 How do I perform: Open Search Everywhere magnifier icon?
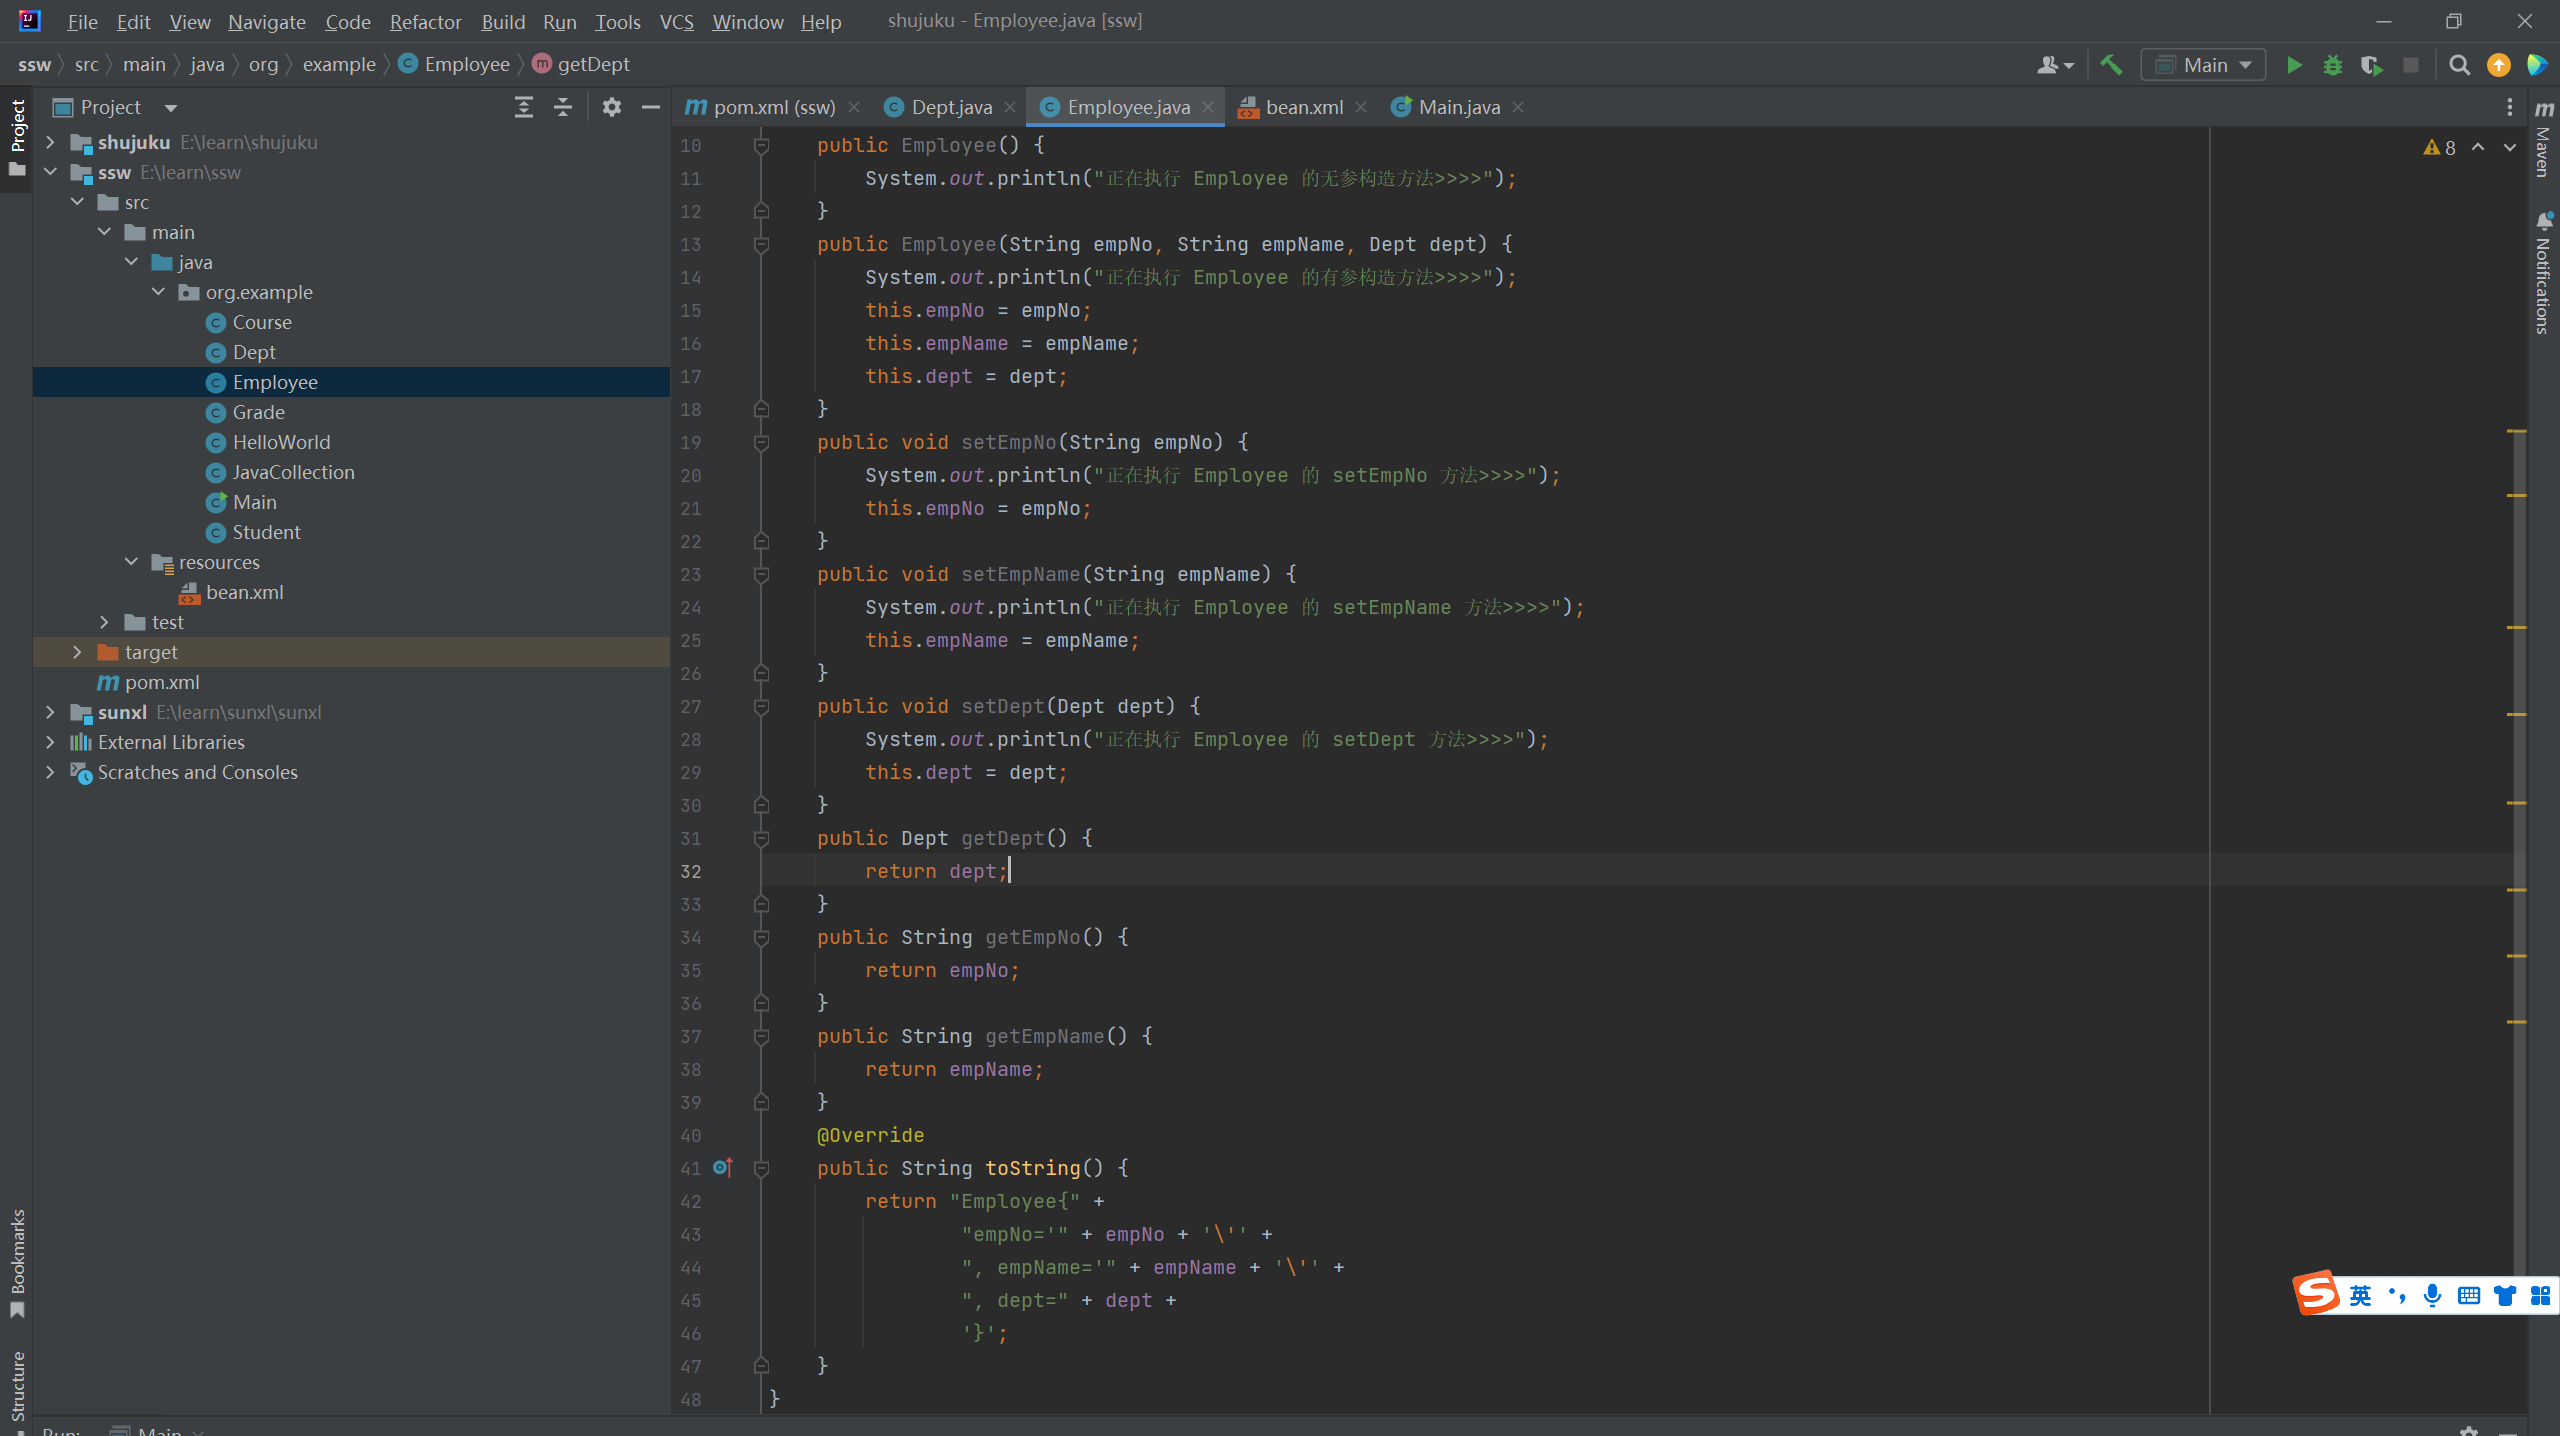[2459, 65]
